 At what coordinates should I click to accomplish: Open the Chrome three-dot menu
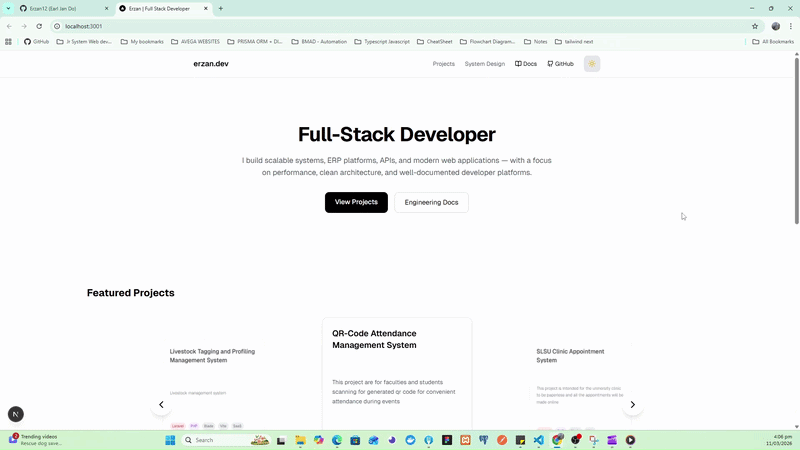[791, 26]
